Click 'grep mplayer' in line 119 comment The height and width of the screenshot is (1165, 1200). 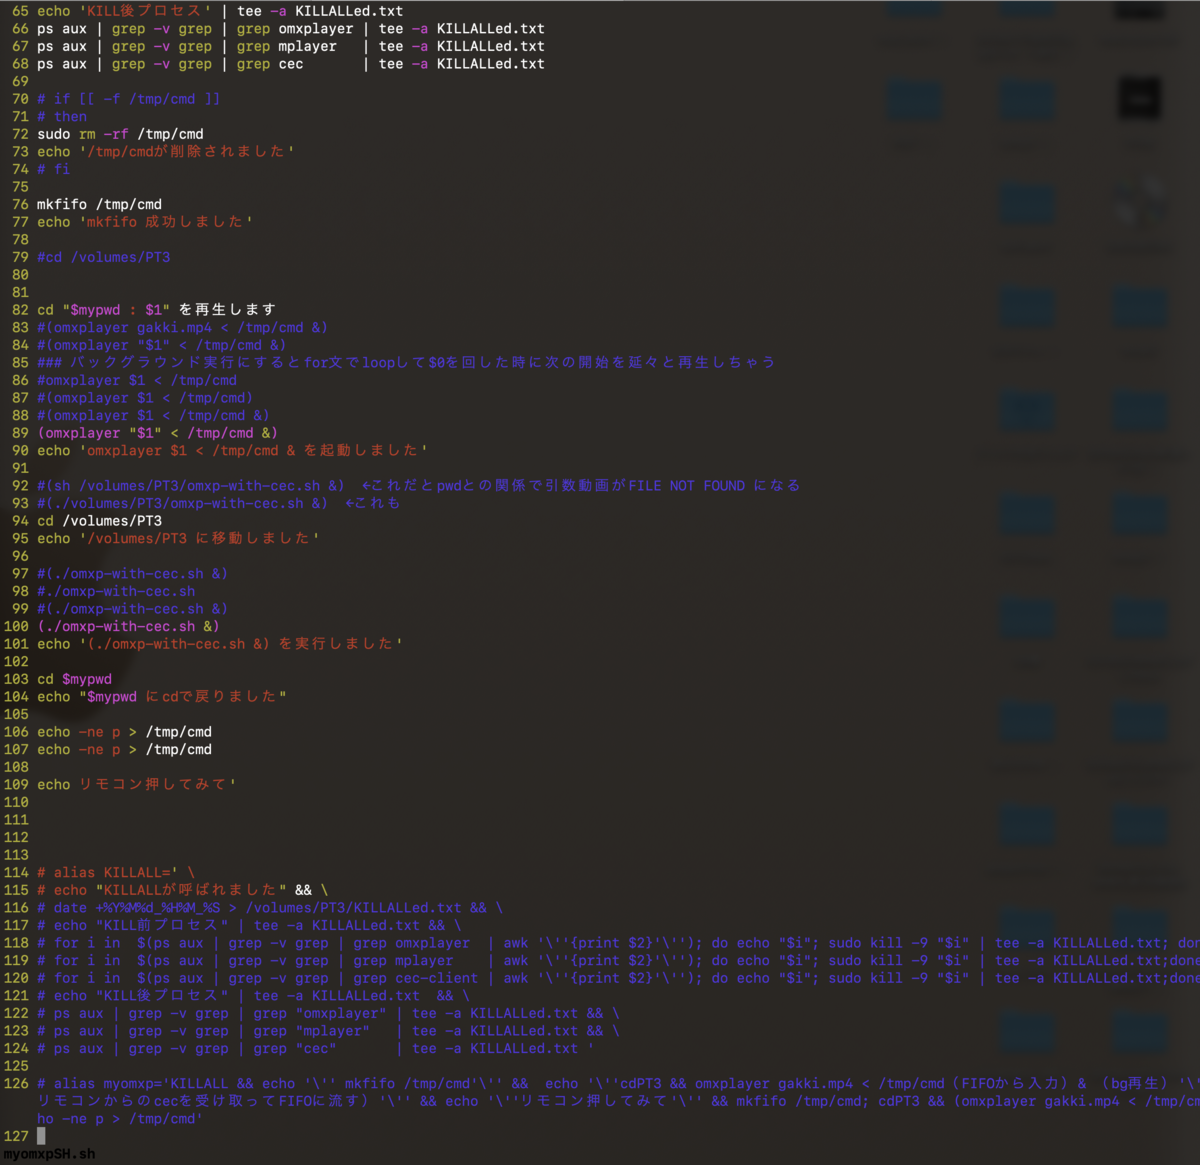[x=404, y=961]
